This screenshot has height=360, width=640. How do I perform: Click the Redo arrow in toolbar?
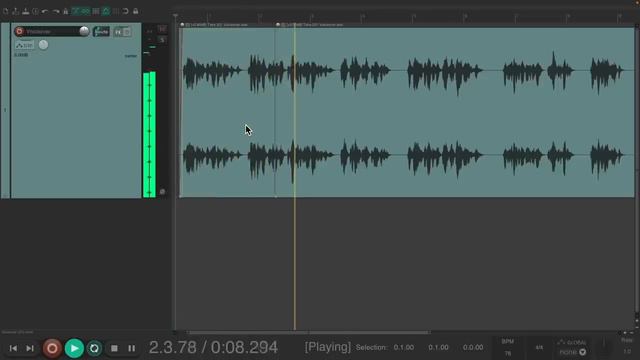(56, 11)
